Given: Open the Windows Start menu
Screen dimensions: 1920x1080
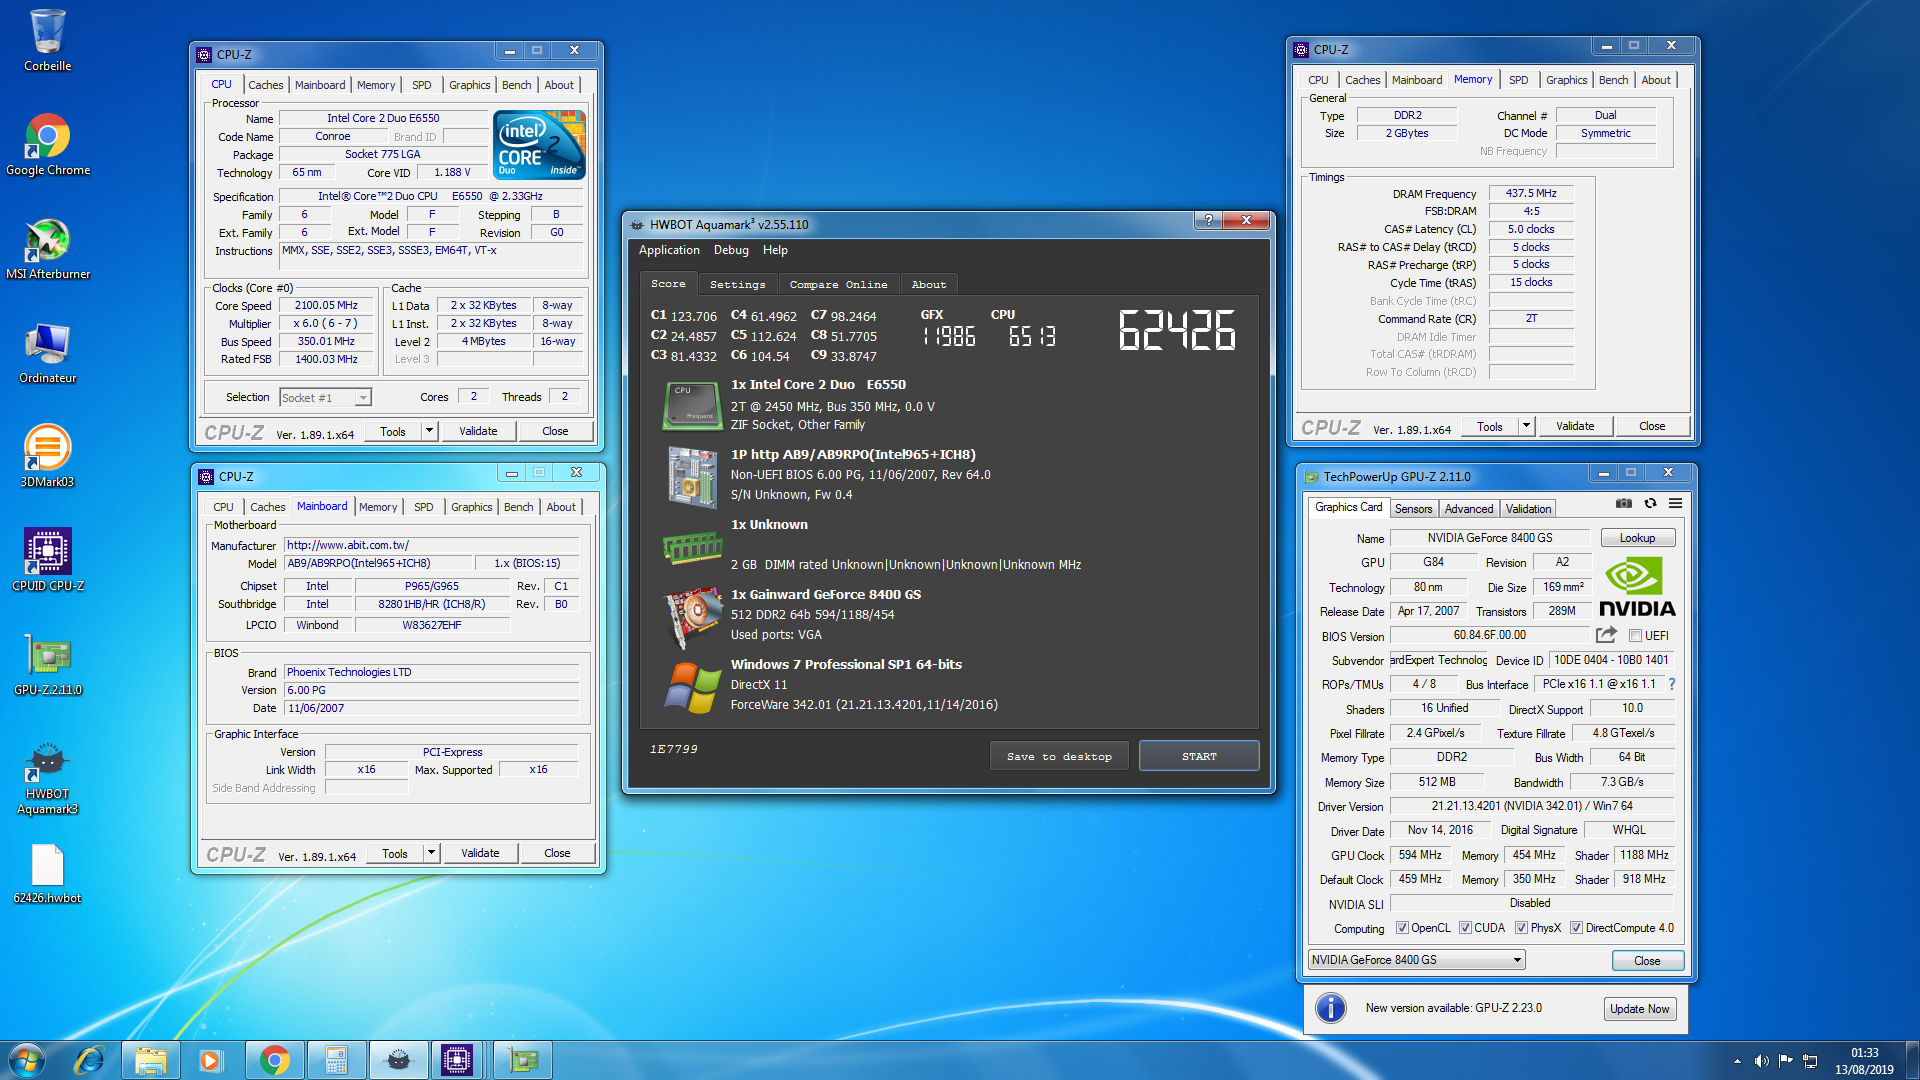Looking at the screenshot, I should [x=26, y=1060].
